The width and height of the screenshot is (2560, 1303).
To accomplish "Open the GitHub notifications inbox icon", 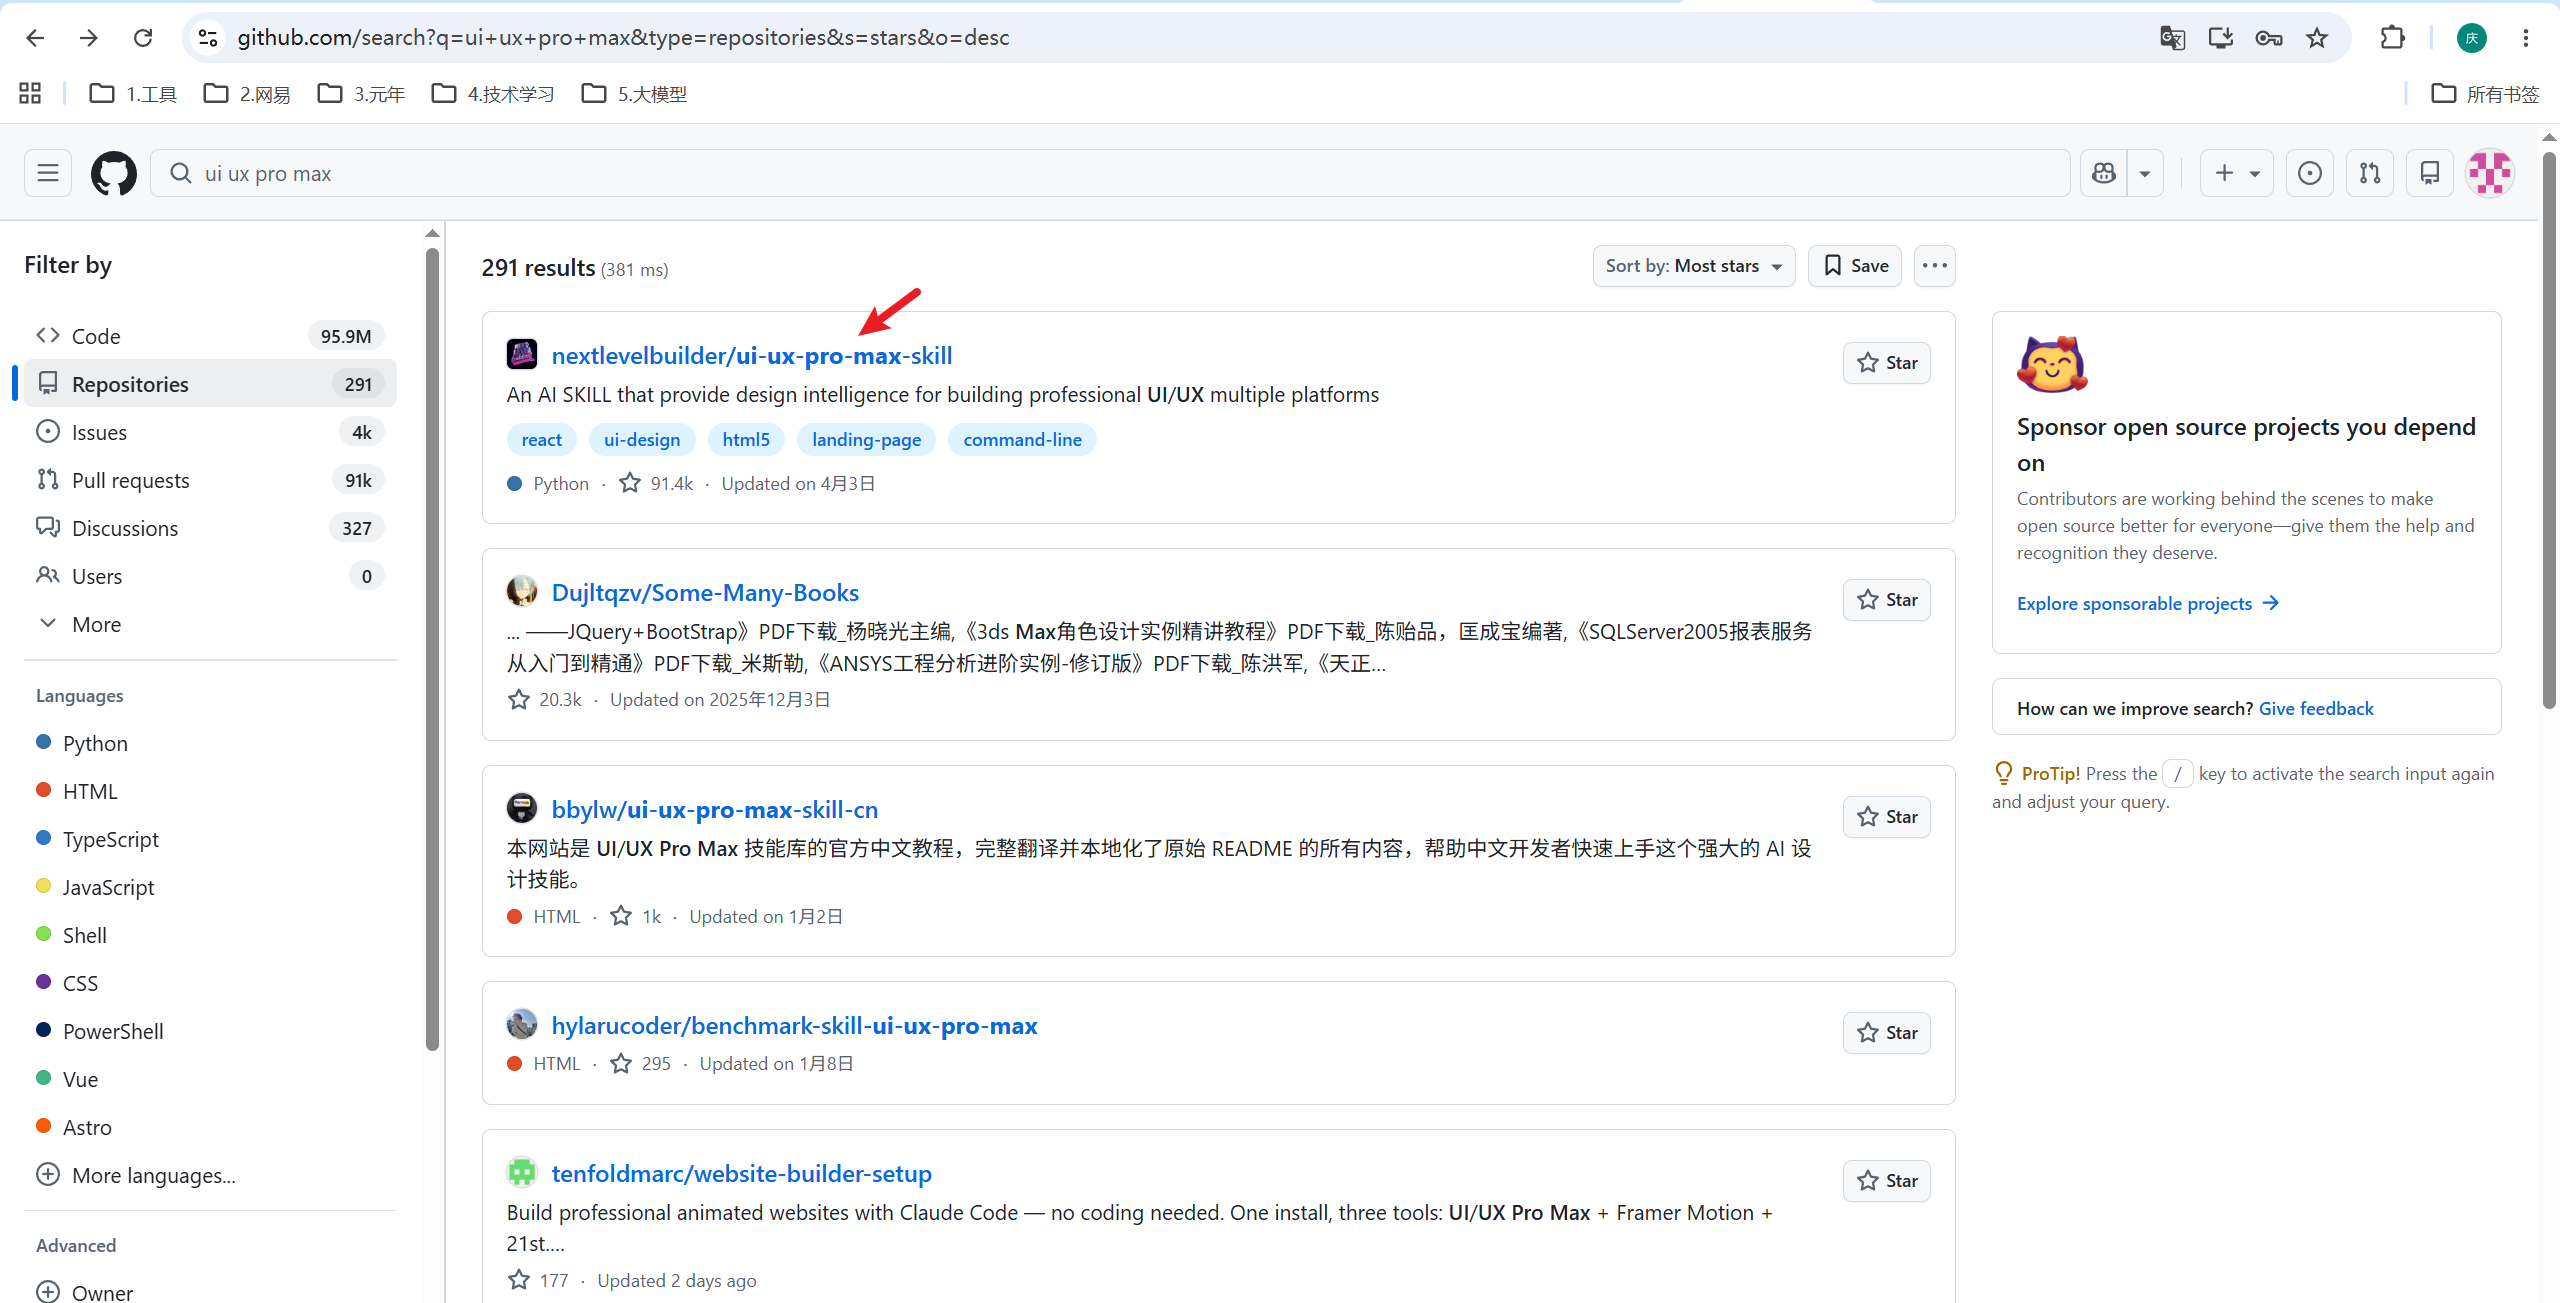I will click(x=2430, y=173).
